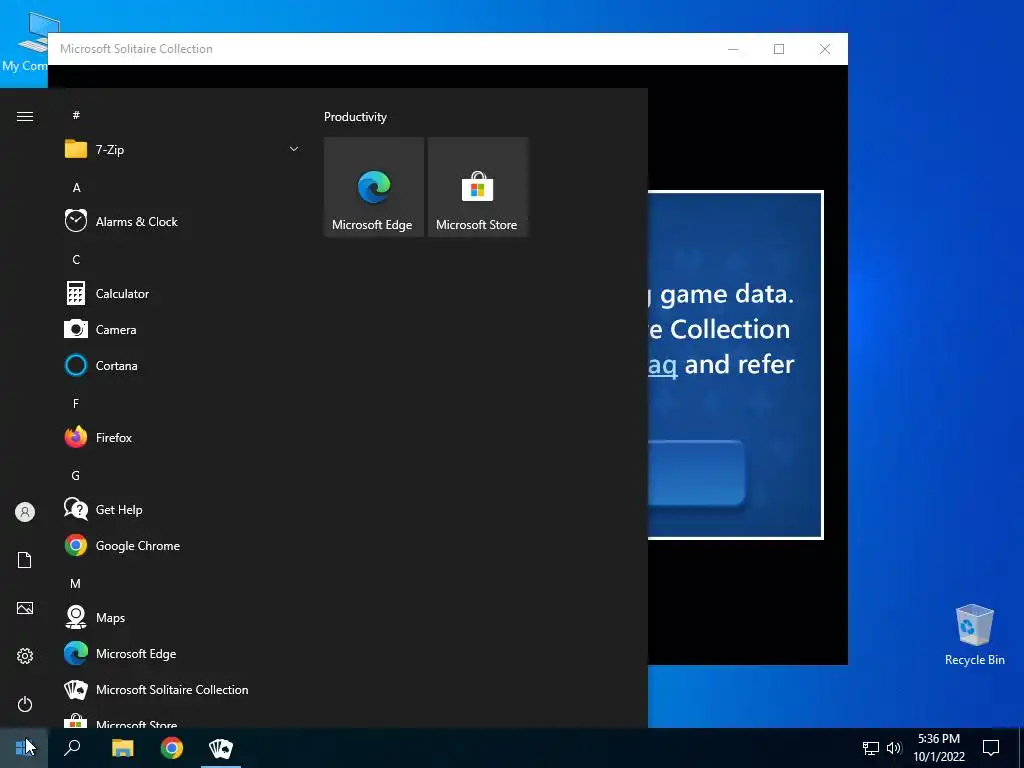This screenshot has width=1024, height=768.
Task: Open Cortana from app list
Action: 182,365
